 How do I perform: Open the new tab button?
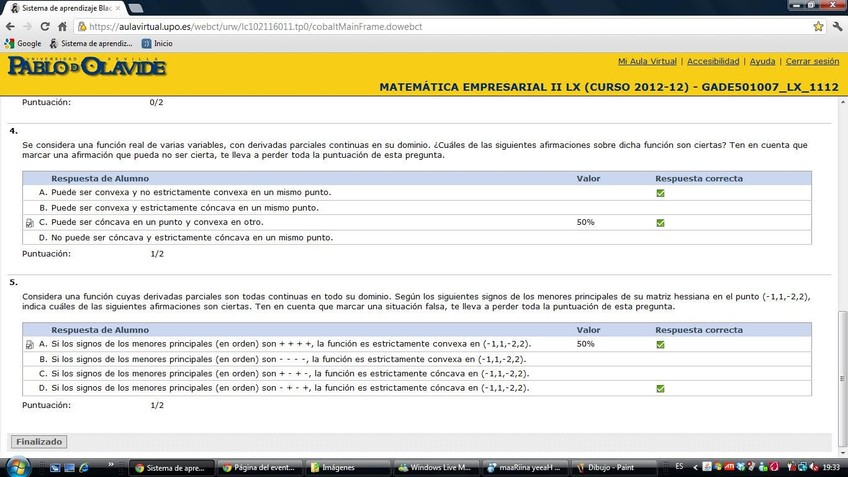pos(135,8)
